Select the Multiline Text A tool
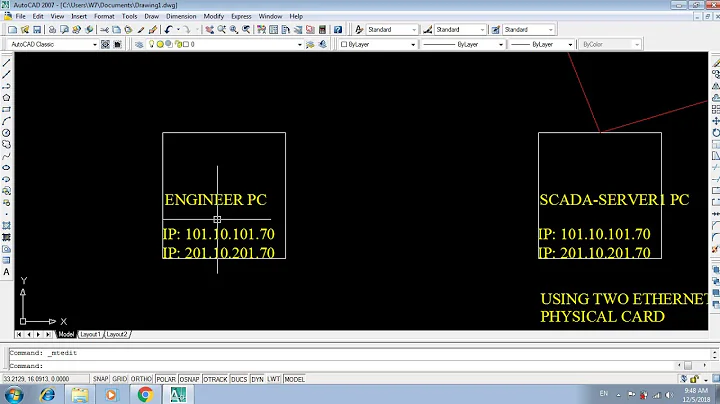 6,272
